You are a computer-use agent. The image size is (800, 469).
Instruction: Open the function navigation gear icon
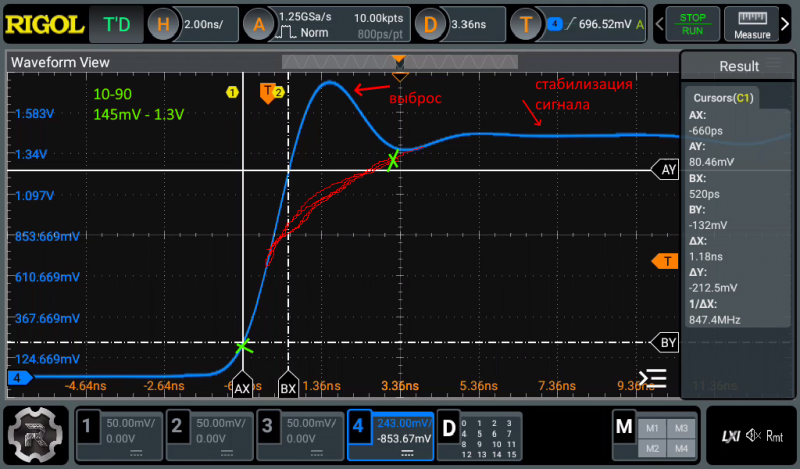(34, 436)
